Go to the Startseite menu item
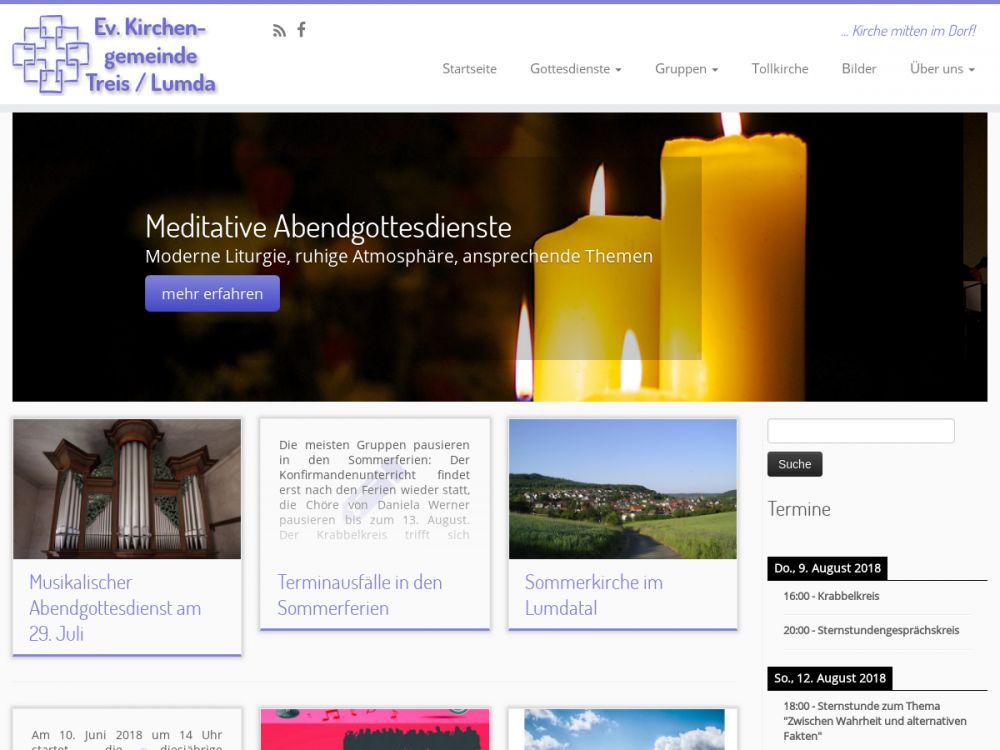The width and height of the screenshot is (1000, 750). coord(469,69)
